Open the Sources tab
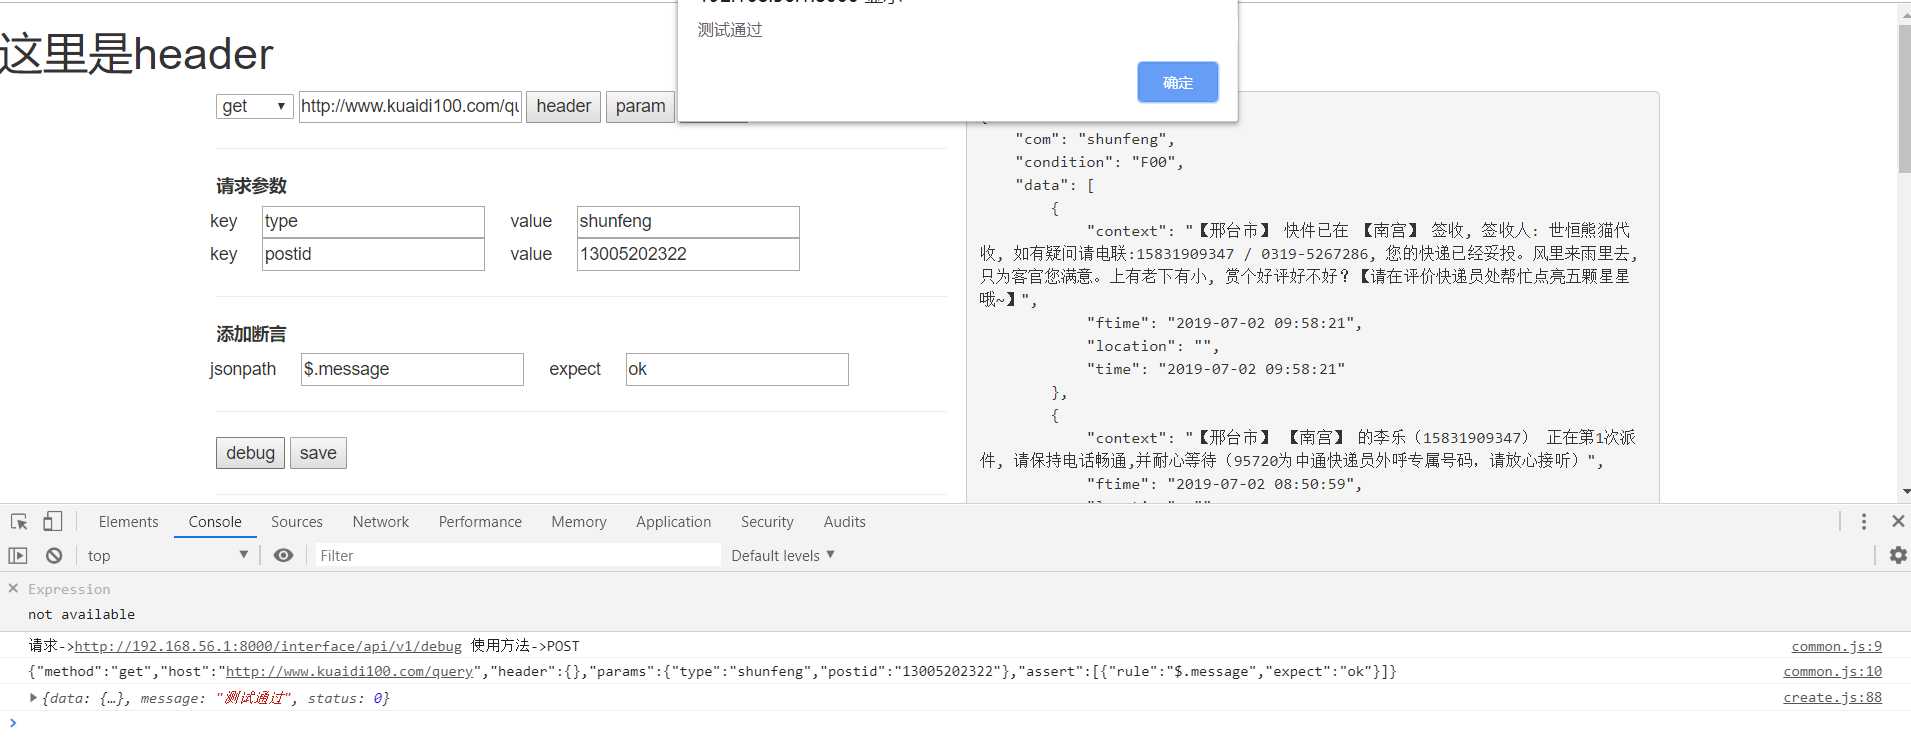The height and width of the screenshot is (755, 1911). tap(297, 522)
